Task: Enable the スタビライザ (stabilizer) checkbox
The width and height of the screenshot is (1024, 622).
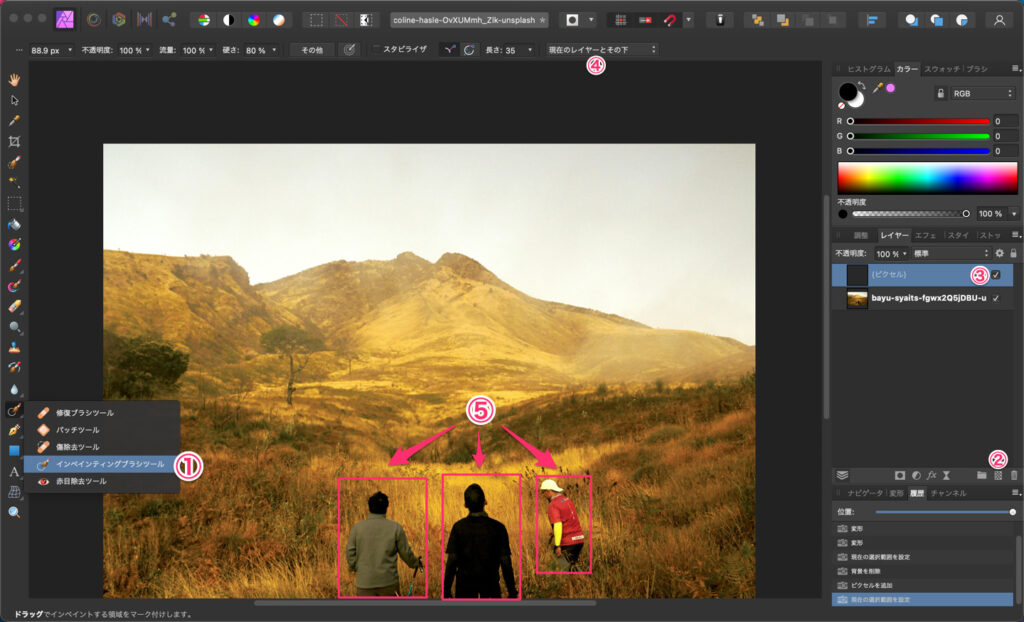Action: click(x=376, y=48)
